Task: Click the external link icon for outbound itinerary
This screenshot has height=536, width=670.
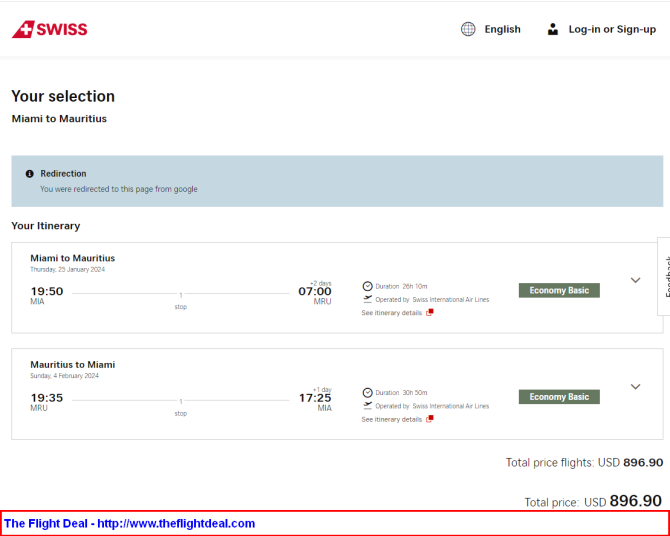Action: [429, 312]
